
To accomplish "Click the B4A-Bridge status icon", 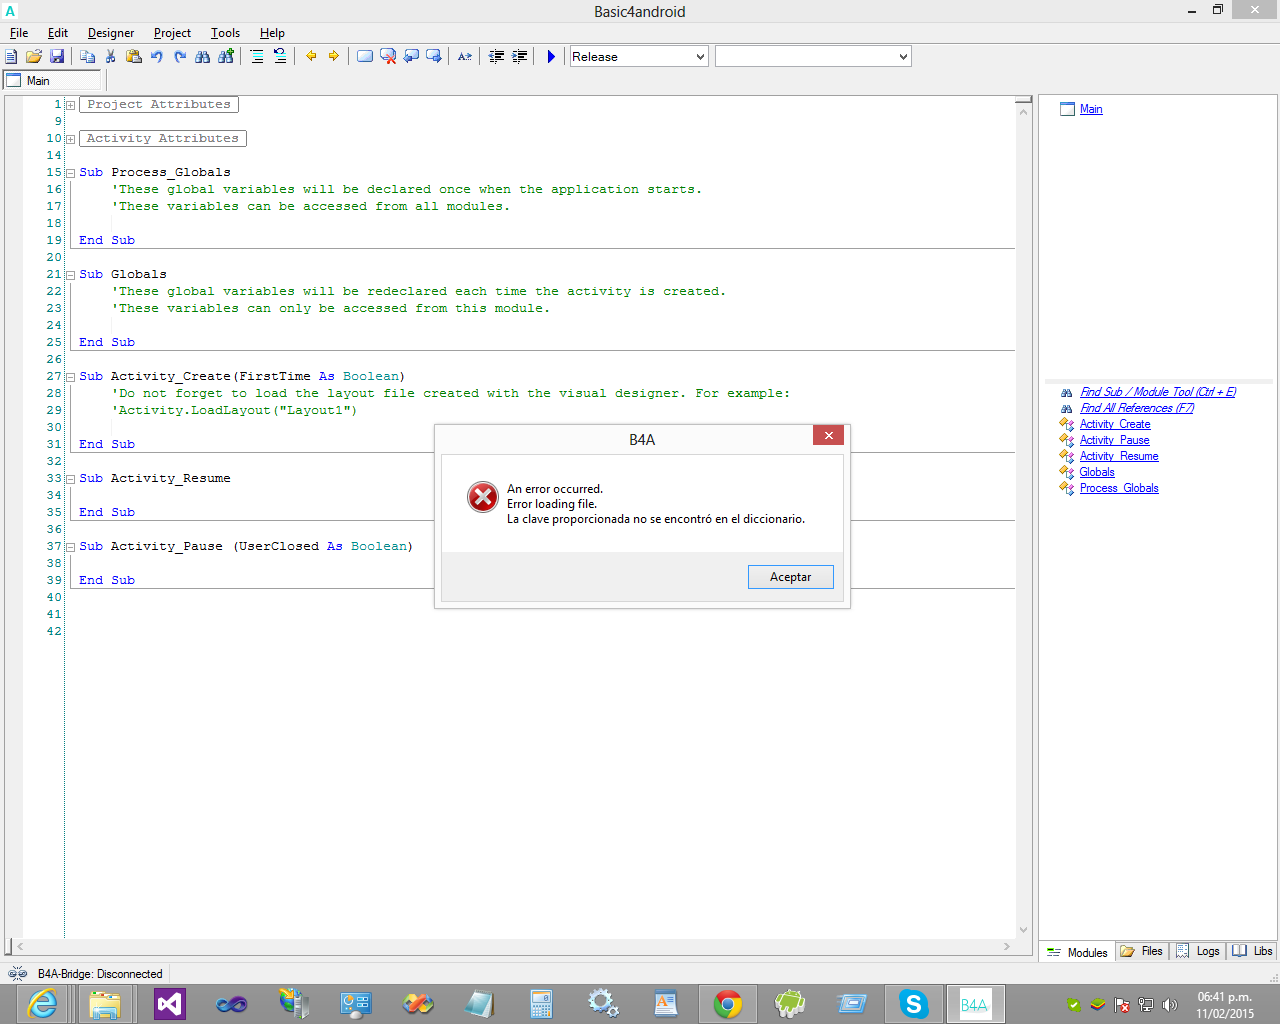I will (17, 974).
